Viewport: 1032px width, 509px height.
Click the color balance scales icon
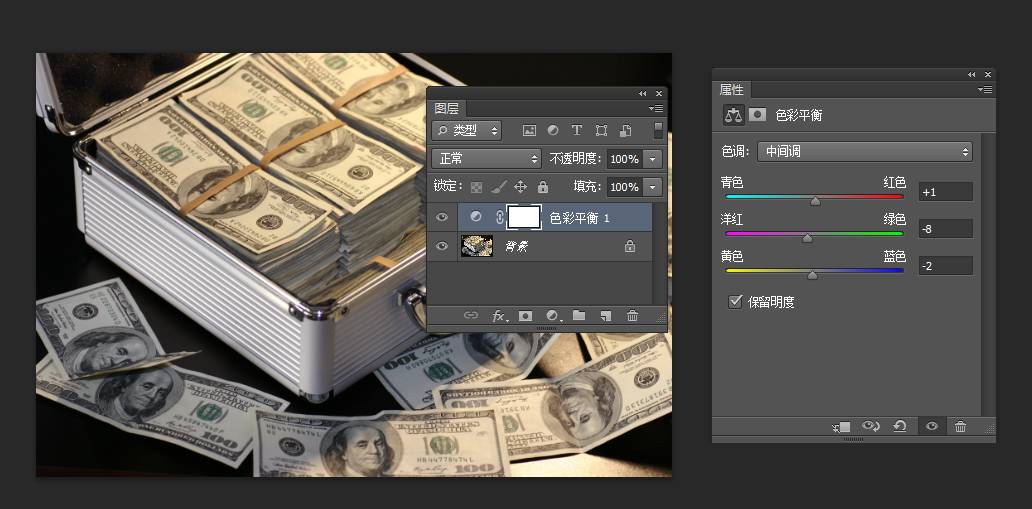[x=734, y=115]
